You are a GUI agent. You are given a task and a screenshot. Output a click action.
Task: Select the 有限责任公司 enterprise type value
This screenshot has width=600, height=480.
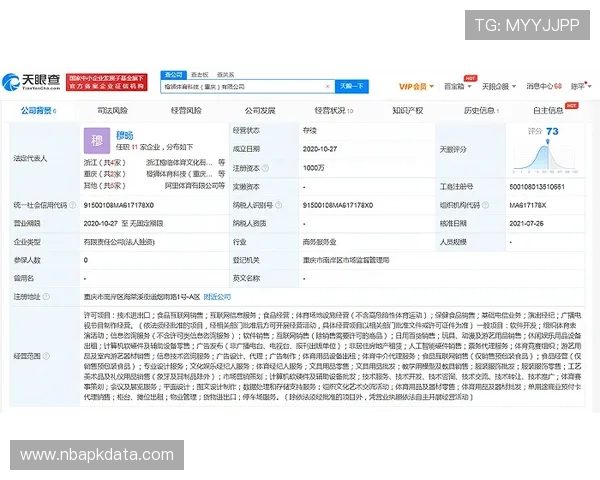pos(119,242)
